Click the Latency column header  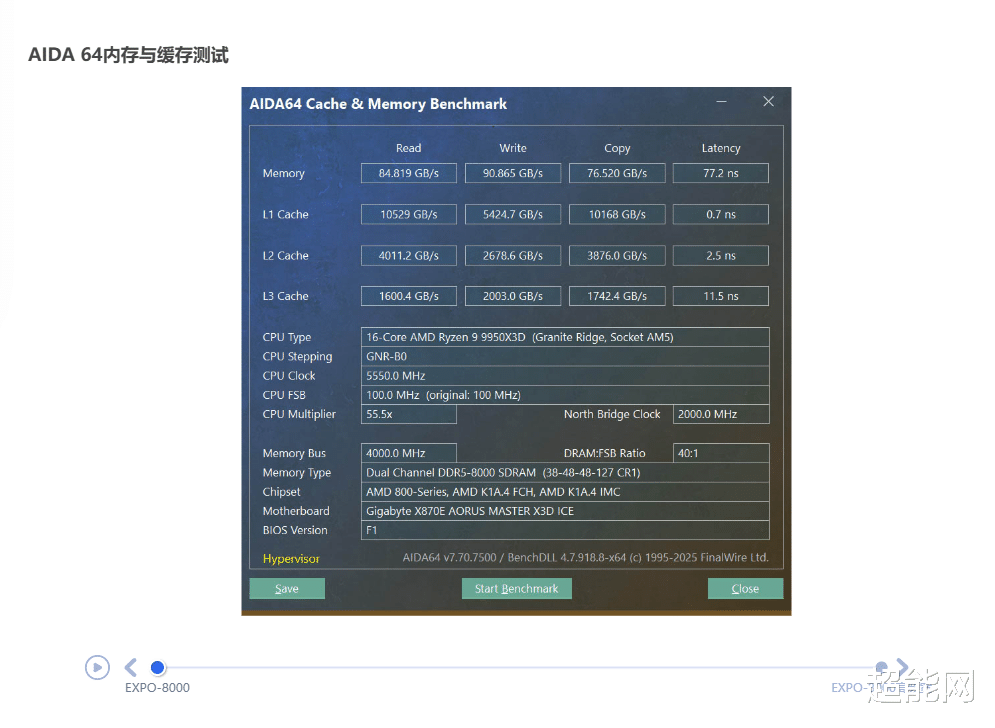tap(721, 149)
